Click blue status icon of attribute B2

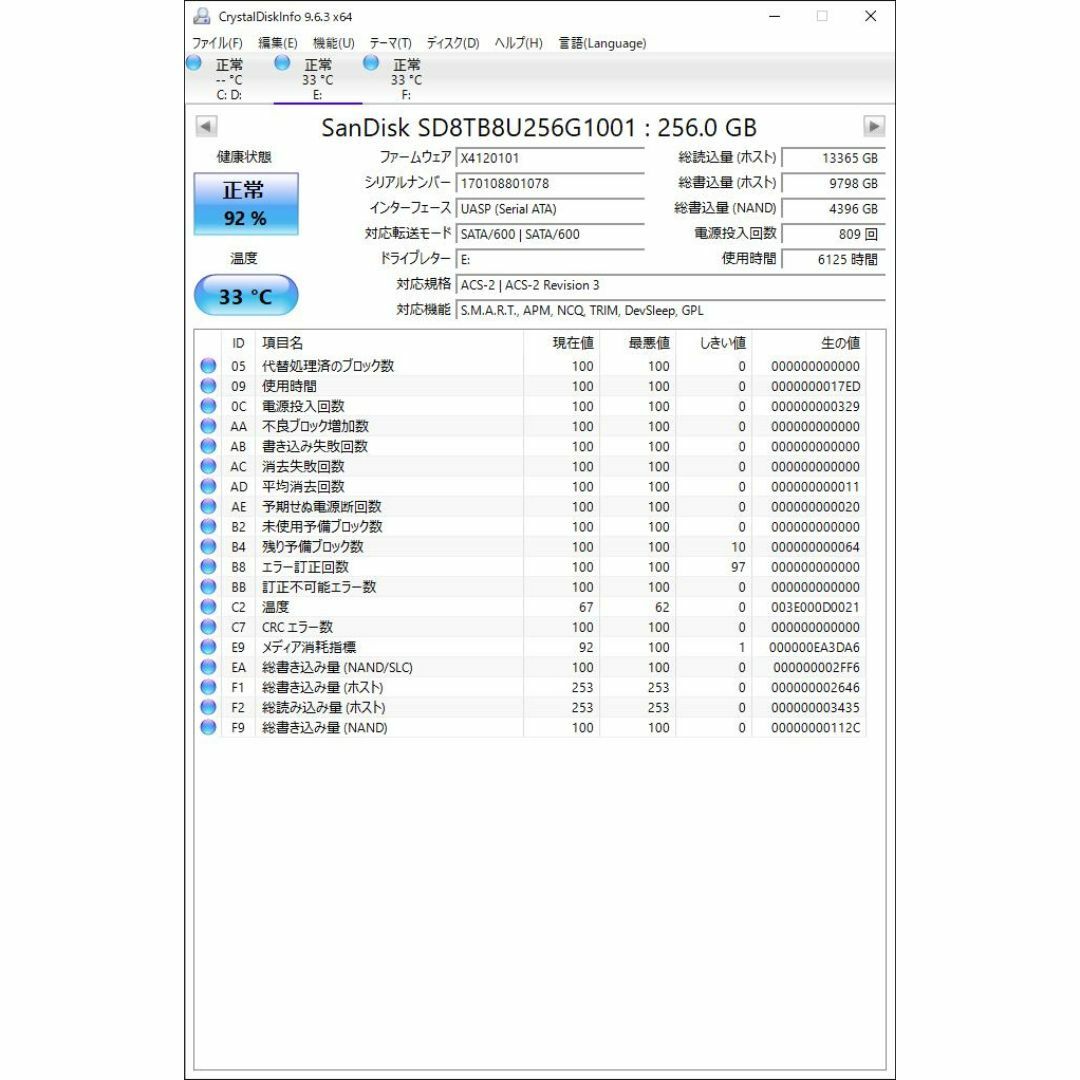pos(208,526)
